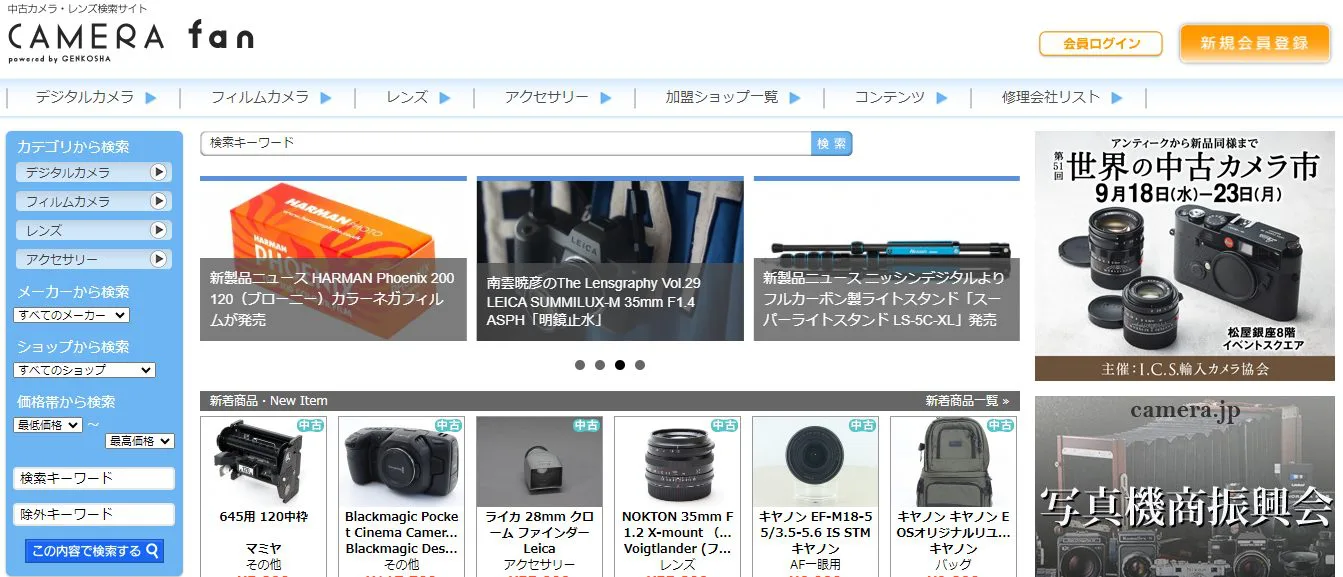Click arrow icon beside sidebar アクセサリー category
The height and width of the screenshot is (577, 1343).
click(x=158, y=259)
